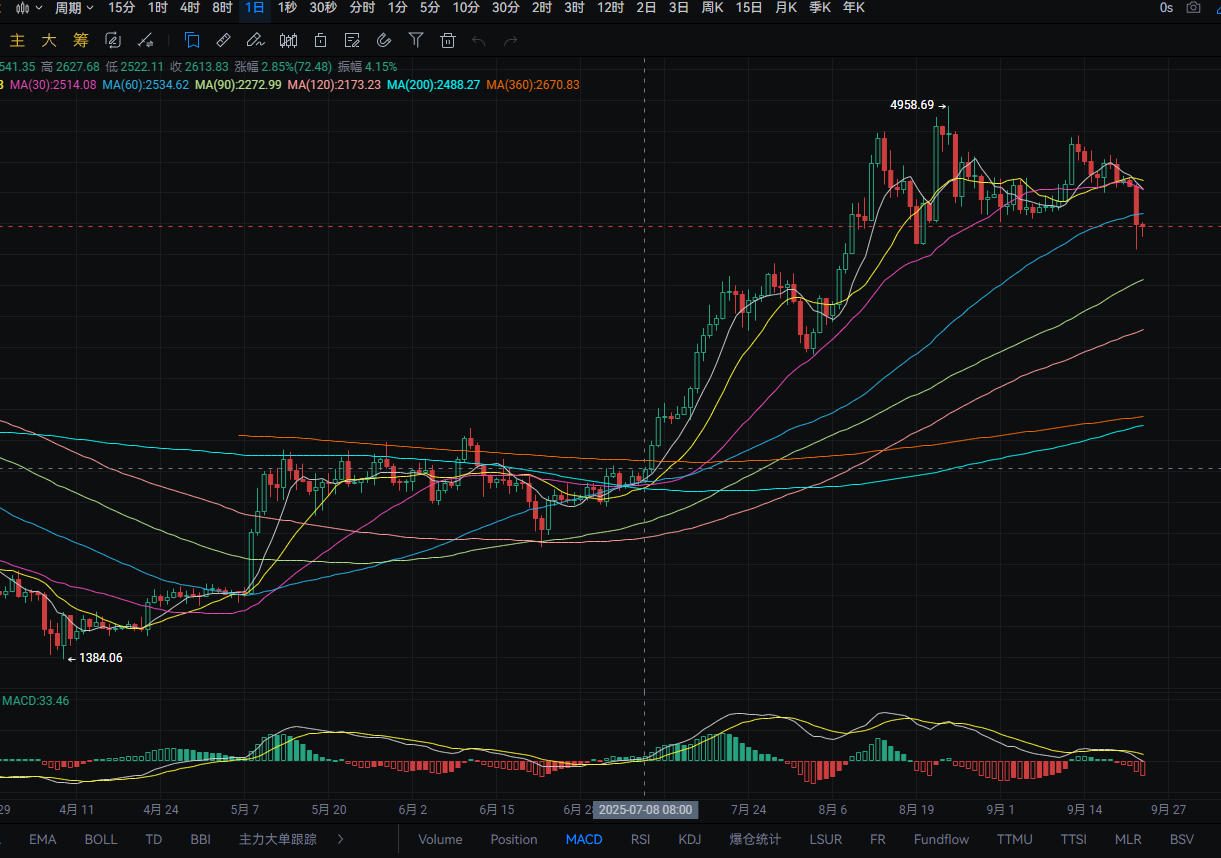Open the 周期 period dropdown
This screenshot has height=858, width=1221.
[x=74, y=8]
